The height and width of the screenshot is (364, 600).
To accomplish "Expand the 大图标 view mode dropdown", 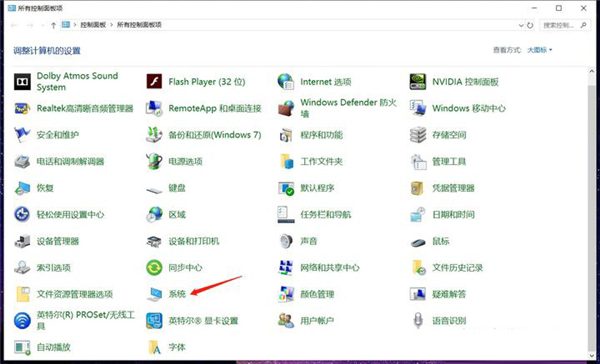I will pos(540,50).
